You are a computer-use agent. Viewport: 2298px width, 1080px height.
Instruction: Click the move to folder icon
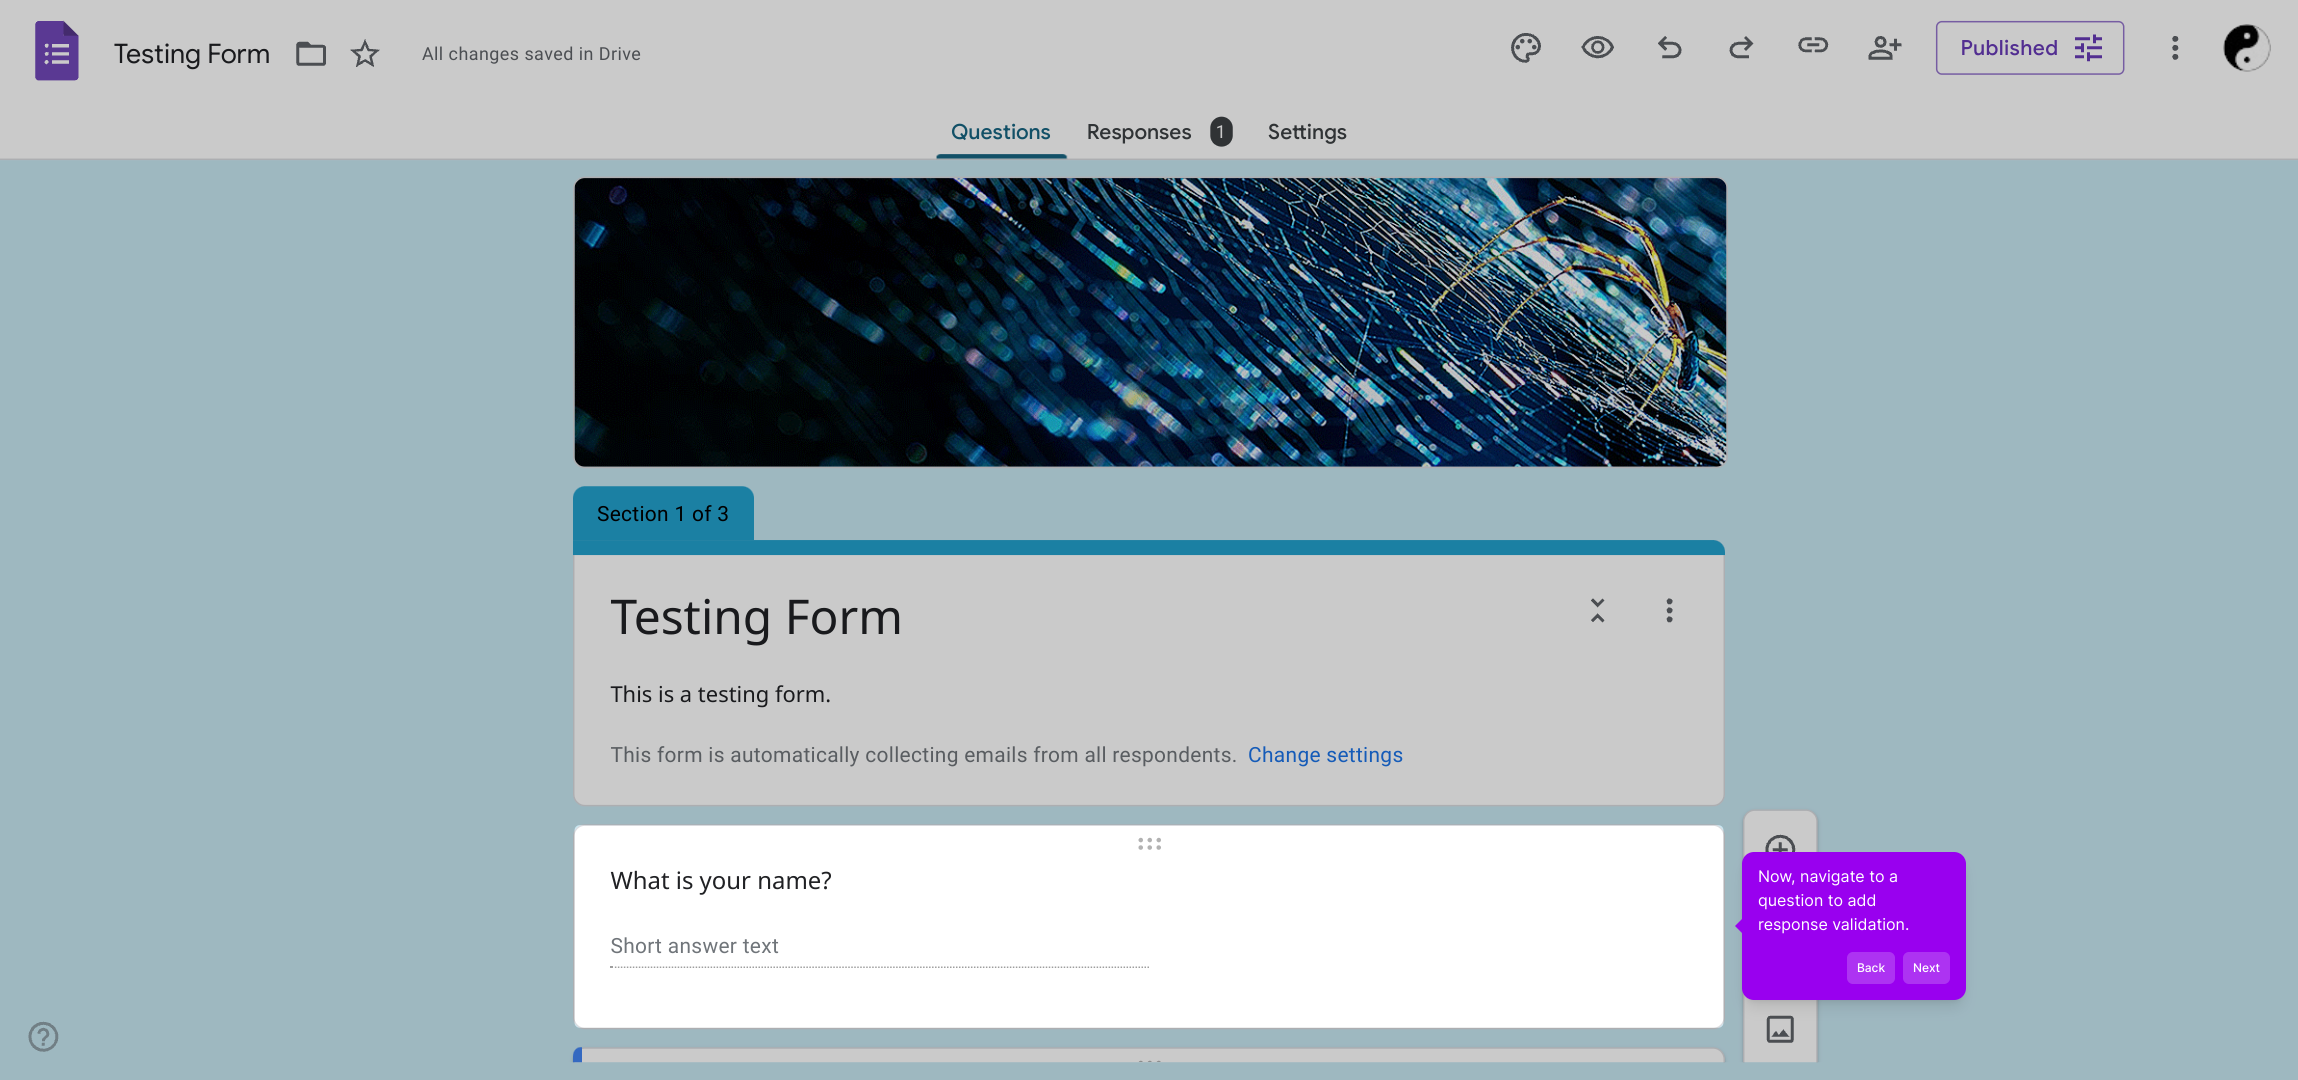coord(311,54)
